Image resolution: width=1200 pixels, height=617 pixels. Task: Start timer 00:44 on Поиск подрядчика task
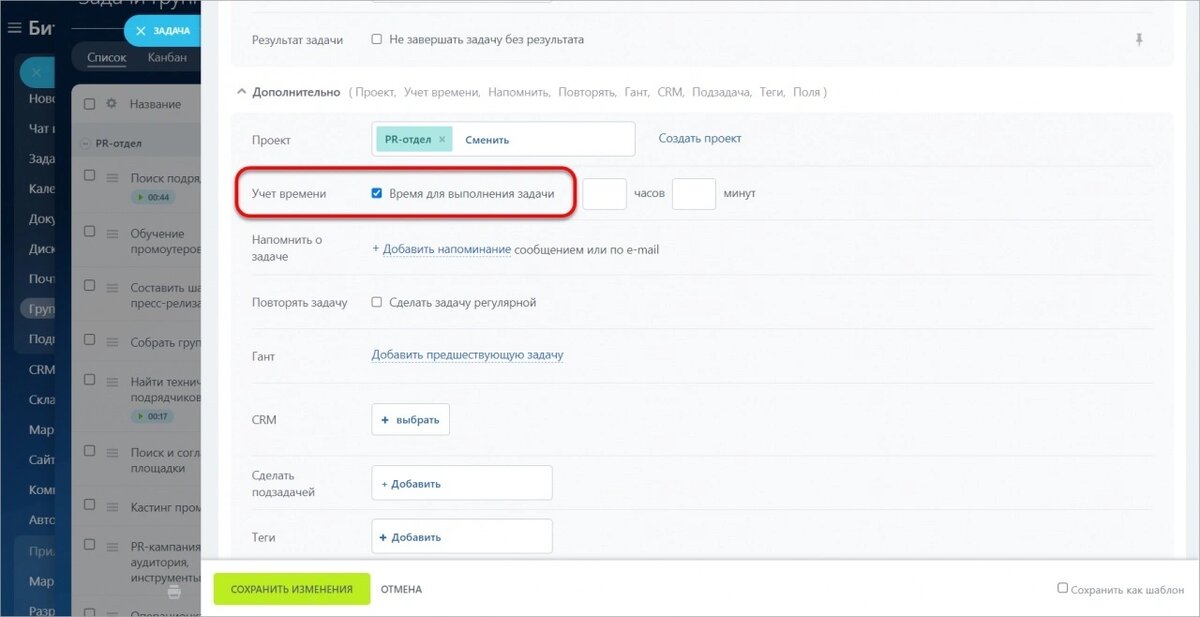153,198
